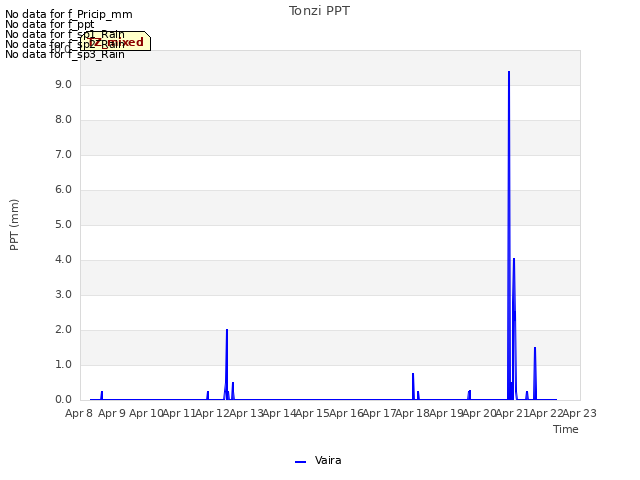Click the 3.0 y-axis tick label

pos(63,295)
